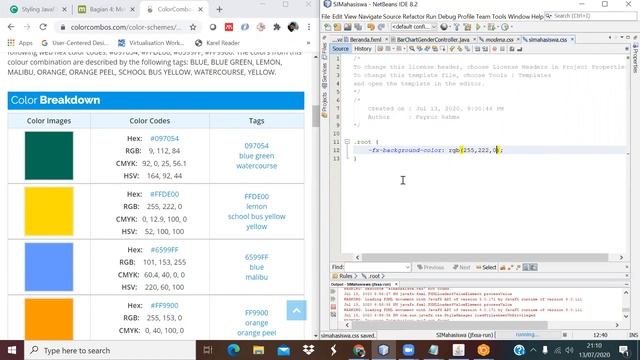Click the blue 6599FF color swatch
The width and height of the screenshot is (640, 360).
click(x=49, y=267)
